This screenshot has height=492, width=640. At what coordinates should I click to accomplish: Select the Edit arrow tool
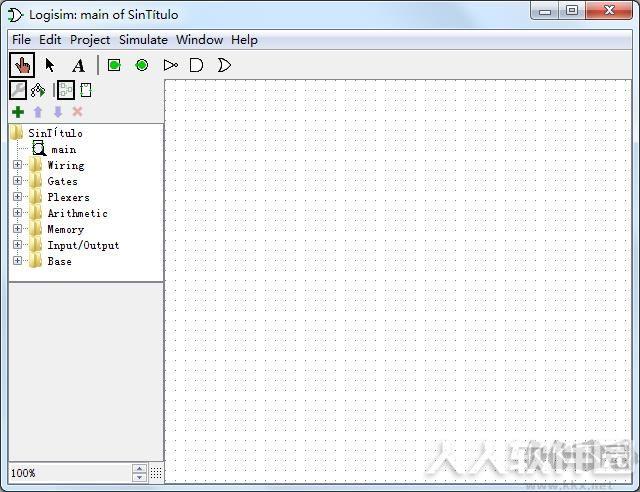pos(50,65)
